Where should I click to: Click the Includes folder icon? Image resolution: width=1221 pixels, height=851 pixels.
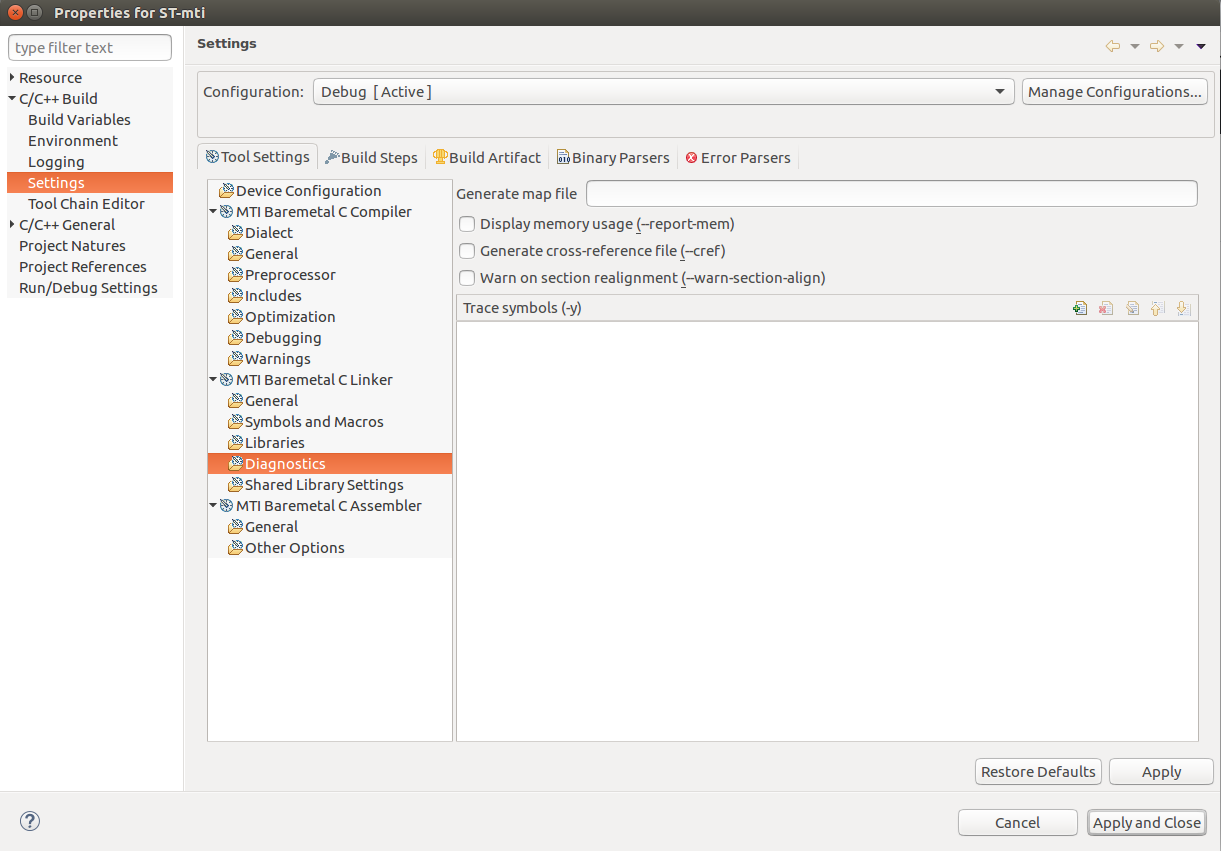coord(235,296)
